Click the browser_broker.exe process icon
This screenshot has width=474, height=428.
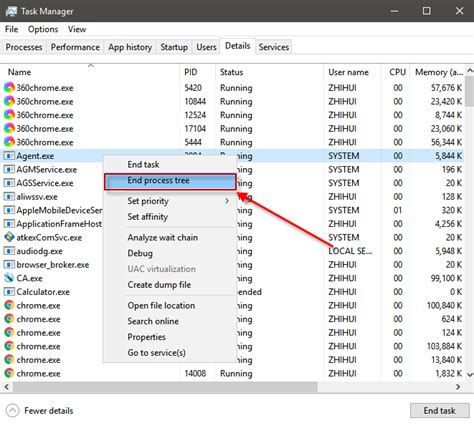click(x=9, y=265)
